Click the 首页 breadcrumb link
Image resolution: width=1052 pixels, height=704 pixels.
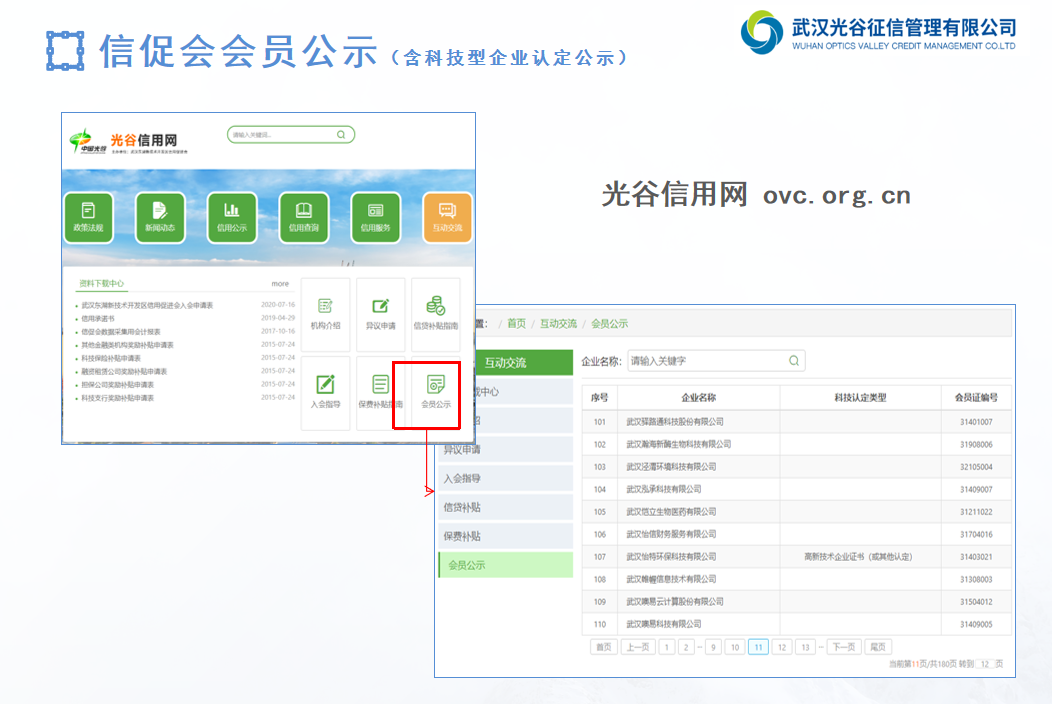pos(516,323)
